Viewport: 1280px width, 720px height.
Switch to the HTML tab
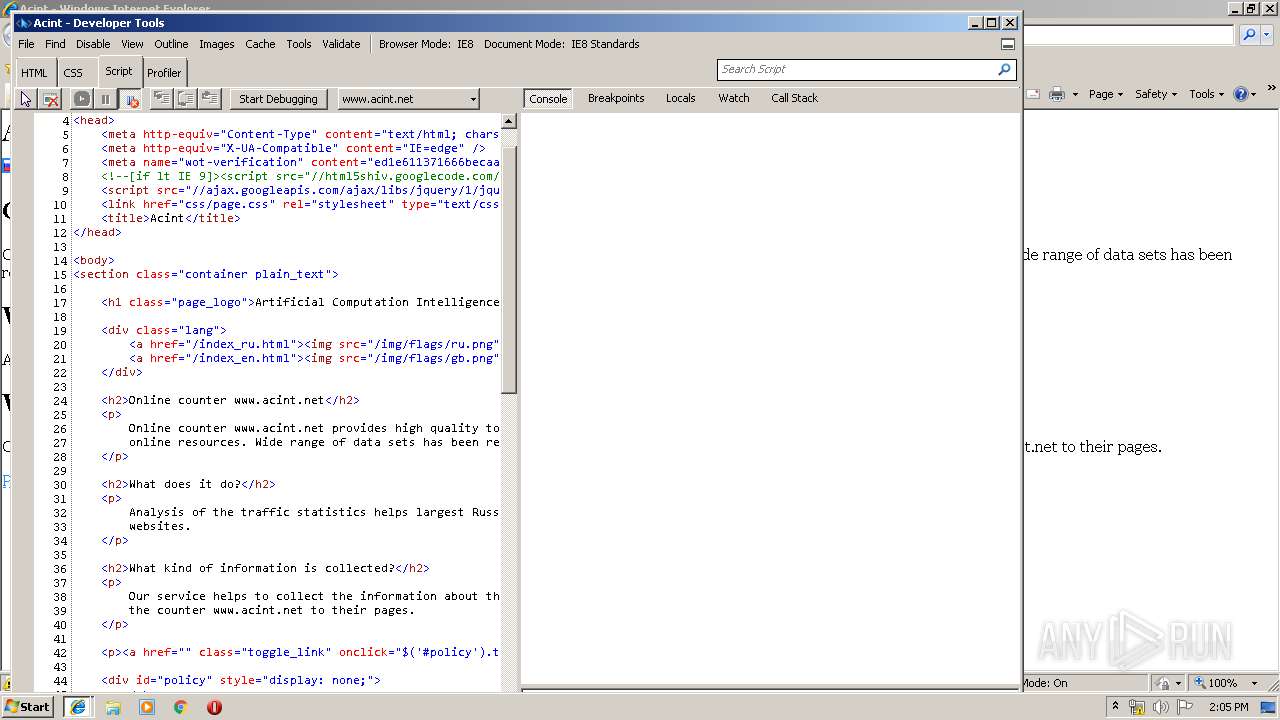34,73
